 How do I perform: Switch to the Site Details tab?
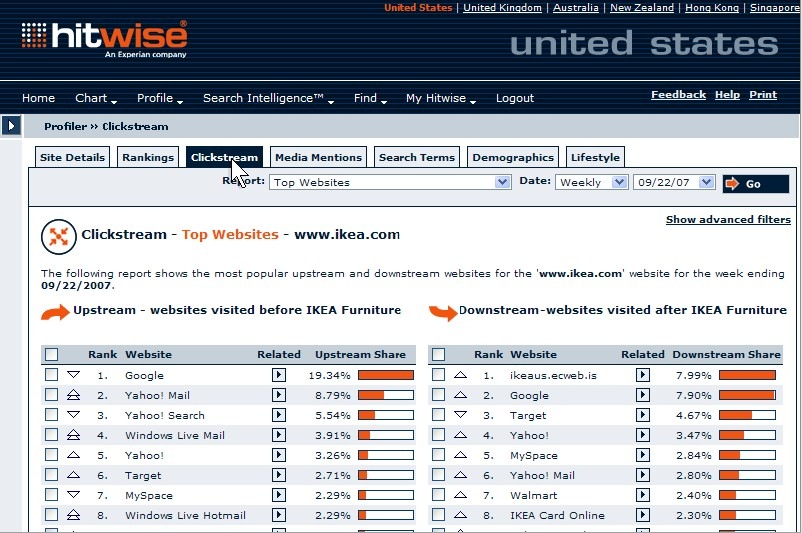coord(72,157)
